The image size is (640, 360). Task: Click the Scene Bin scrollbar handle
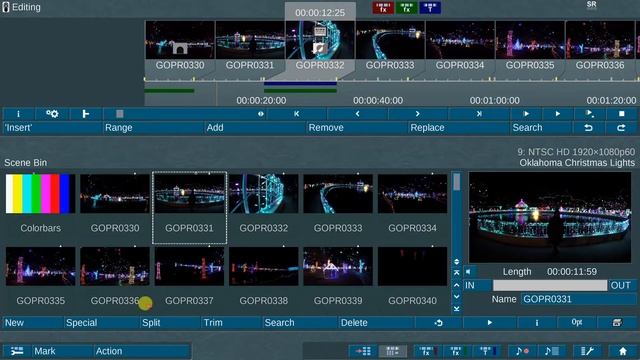pos(456,182)
